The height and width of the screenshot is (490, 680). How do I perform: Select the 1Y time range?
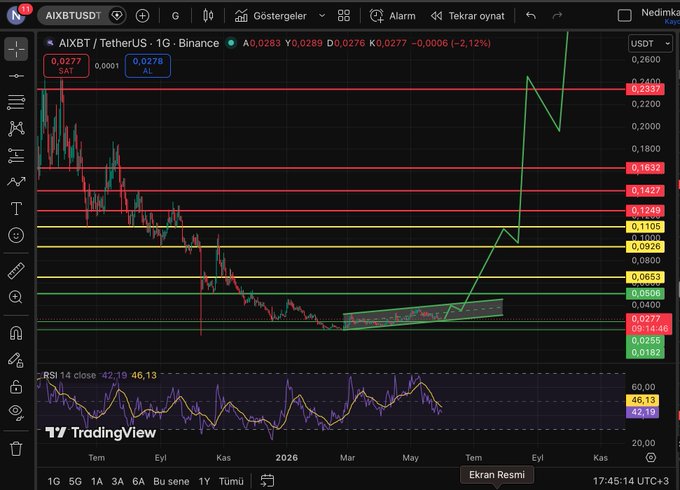[x=204, y=481]
